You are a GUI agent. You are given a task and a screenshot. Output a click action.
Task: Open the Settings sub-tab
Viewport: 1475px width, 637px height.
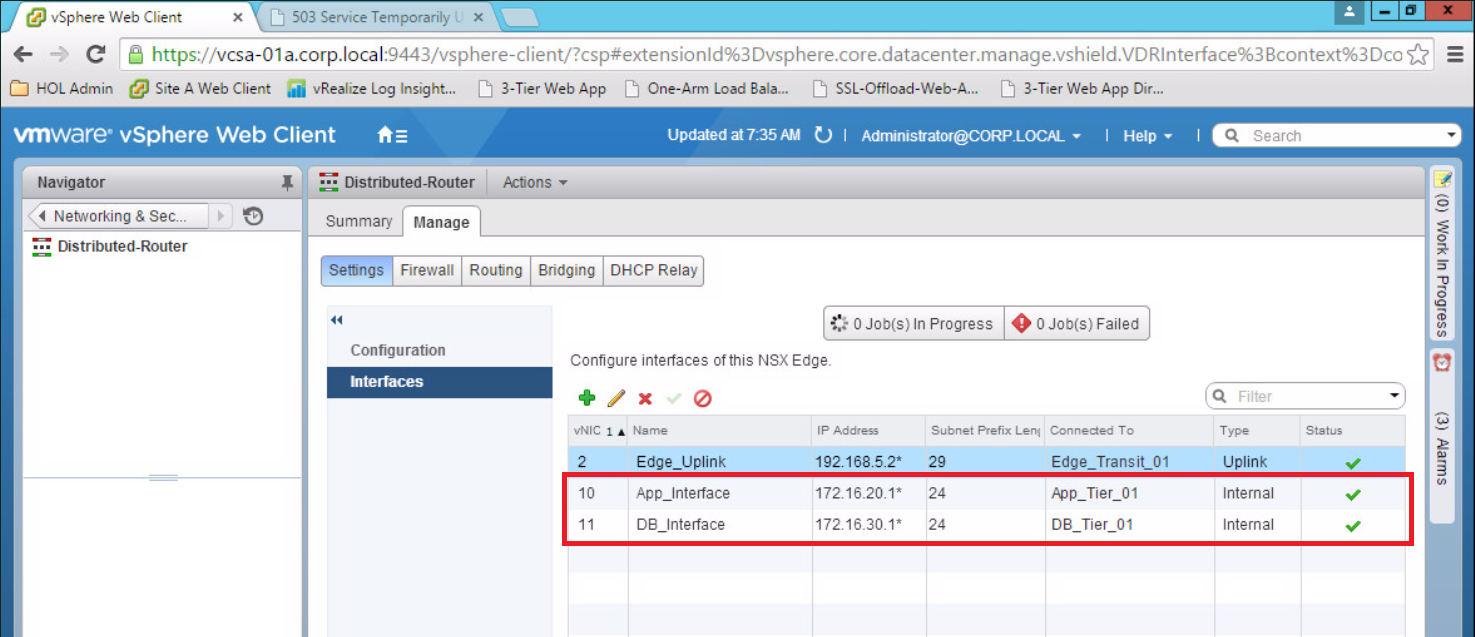click(x=356, y=270)
